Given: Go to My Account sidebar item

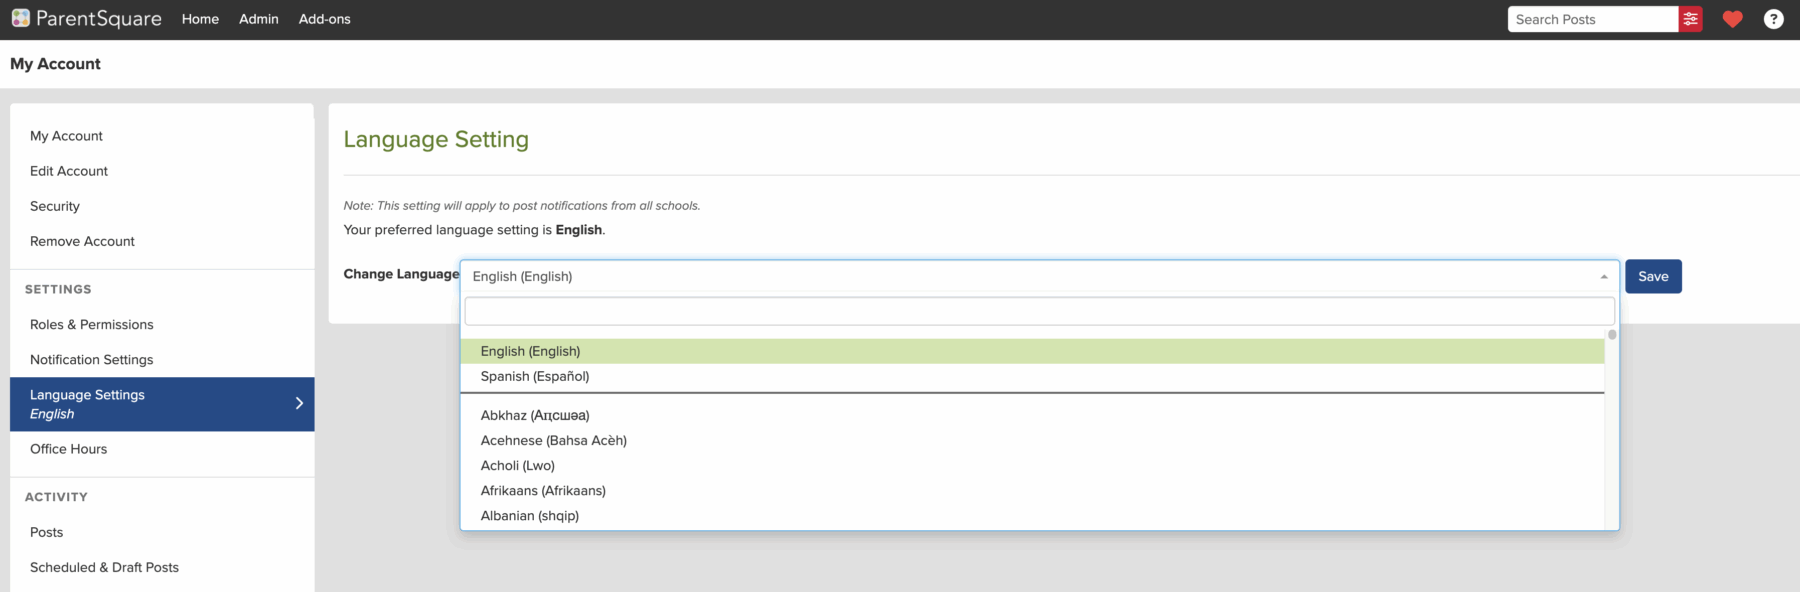Looking at the screenshot, I should click(x=66, y=136).
